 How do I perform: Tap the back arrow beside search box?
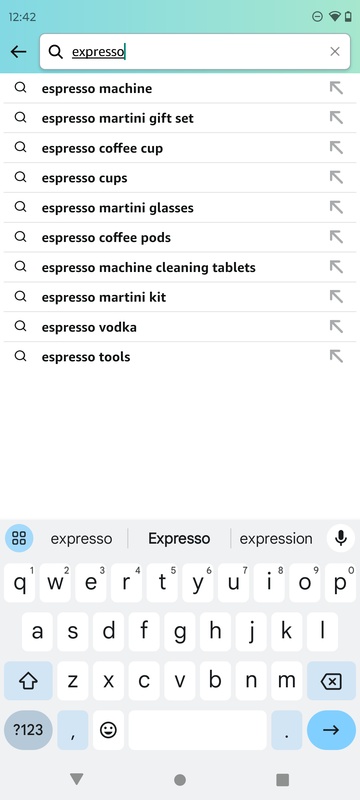pyautogui.click(x=18, y=52)
